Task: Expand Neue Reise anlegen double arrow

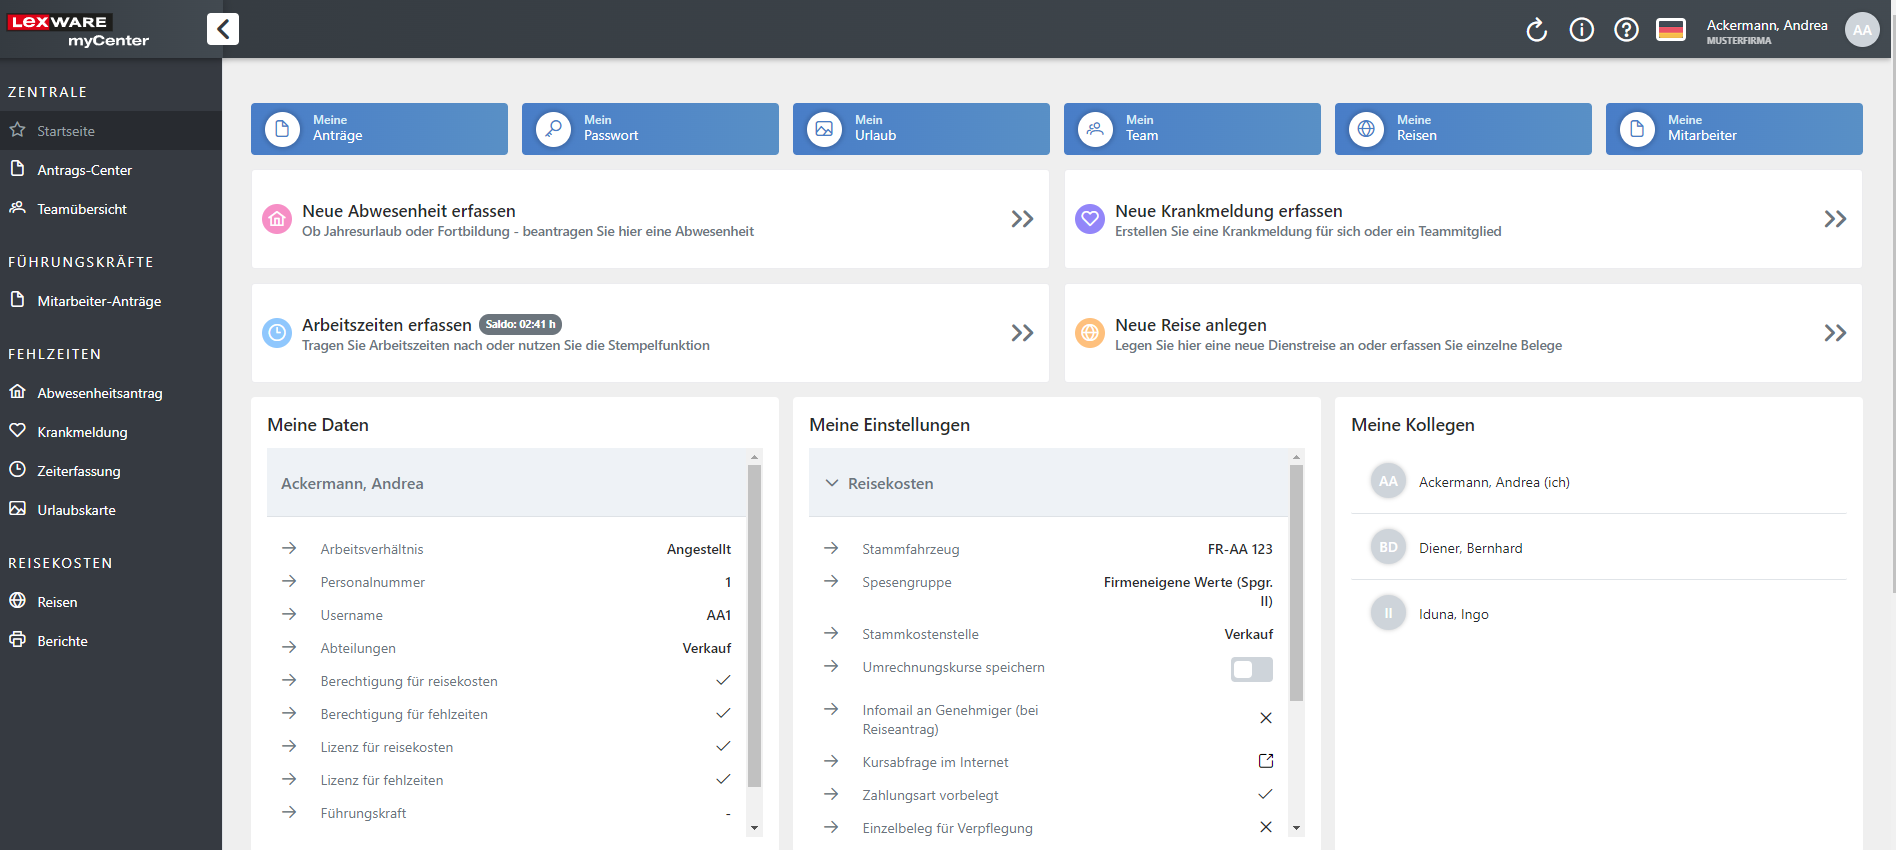Action: [x=1834, y=333]
